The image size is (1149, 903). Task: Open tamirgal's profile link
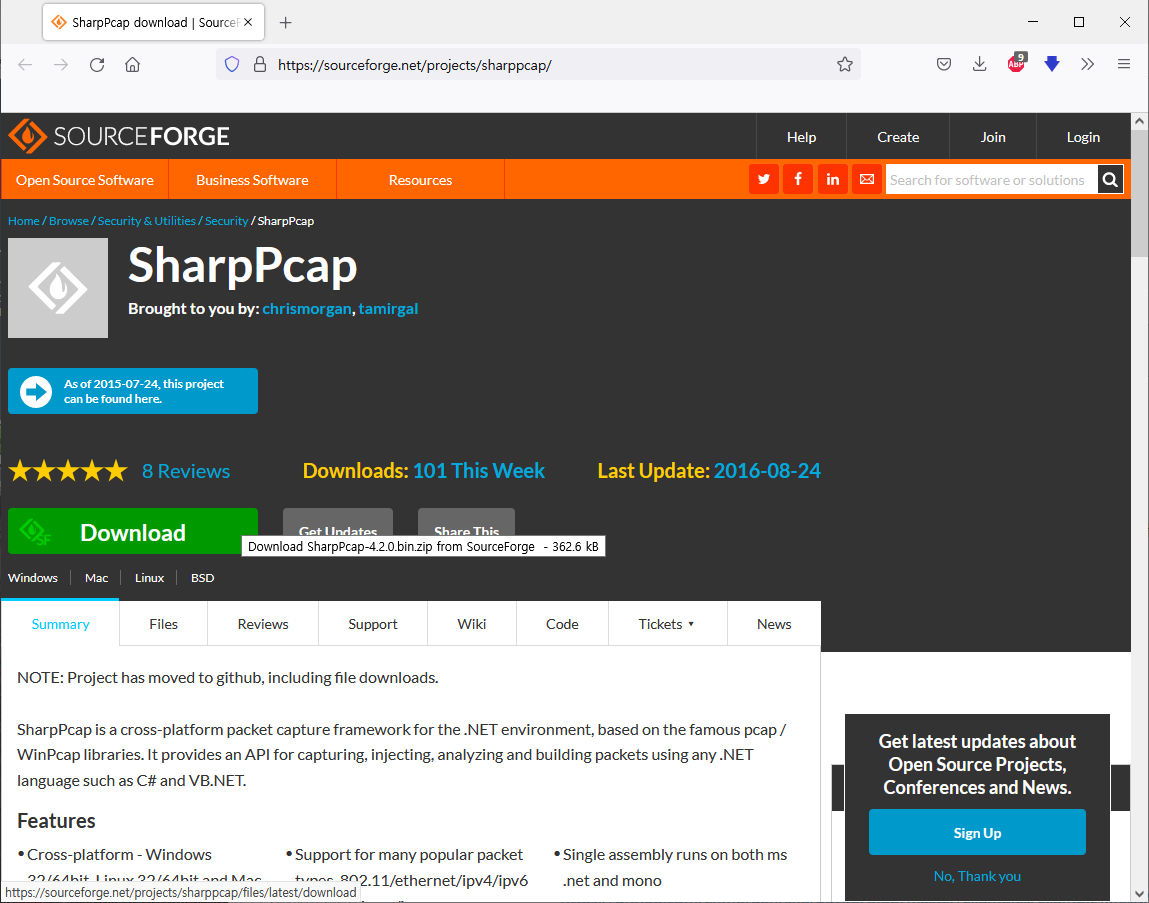click(x=388, y=309)
